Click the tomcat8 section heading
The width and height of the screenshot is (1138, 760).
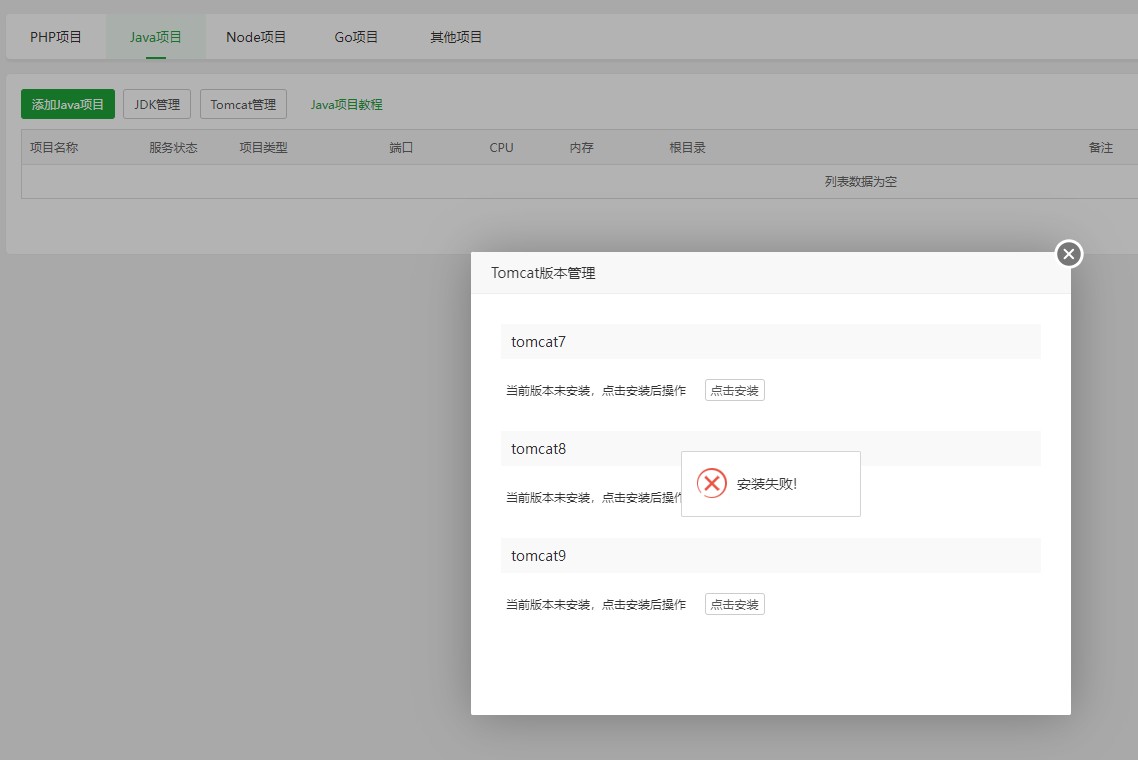click(539, 449)
